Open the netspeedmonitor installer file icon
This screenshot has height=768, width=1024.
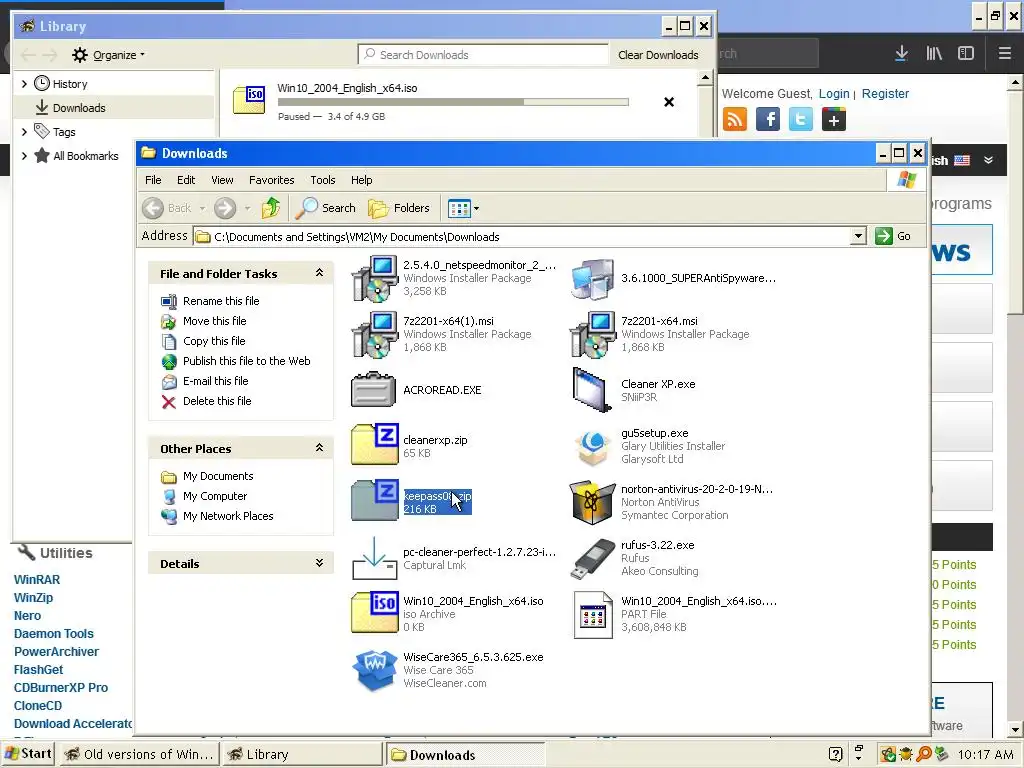coord(374,279)
